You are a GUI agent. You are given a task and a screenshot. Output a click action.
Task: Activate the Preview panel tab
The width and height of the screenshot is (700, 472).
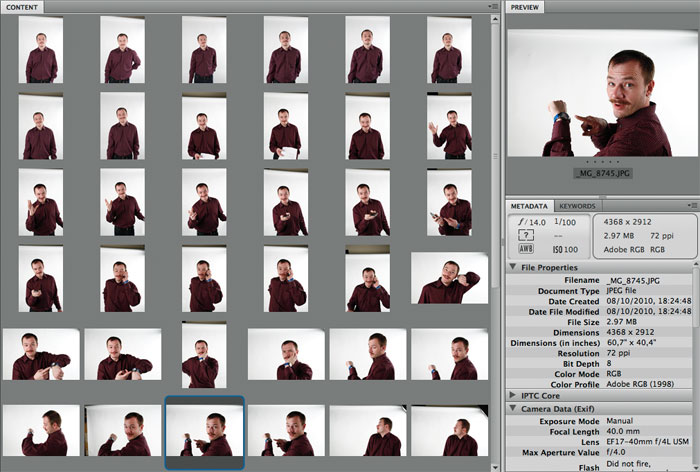point(526,6)
